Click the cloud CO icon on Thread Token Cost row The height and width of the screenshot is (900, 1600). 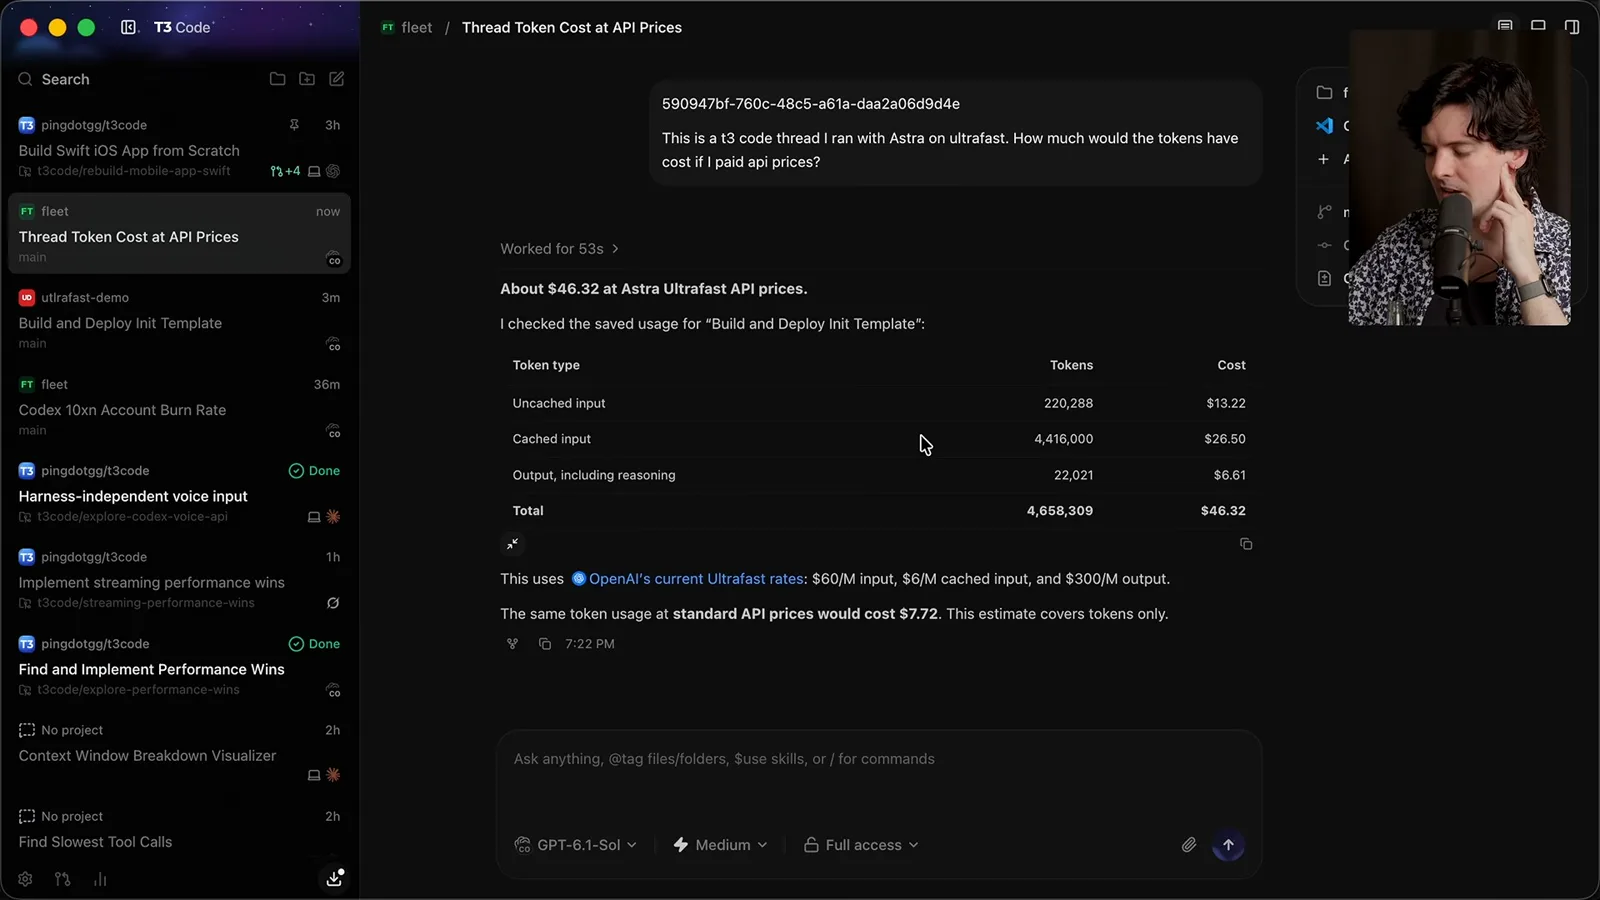click(x=334, y=259)
